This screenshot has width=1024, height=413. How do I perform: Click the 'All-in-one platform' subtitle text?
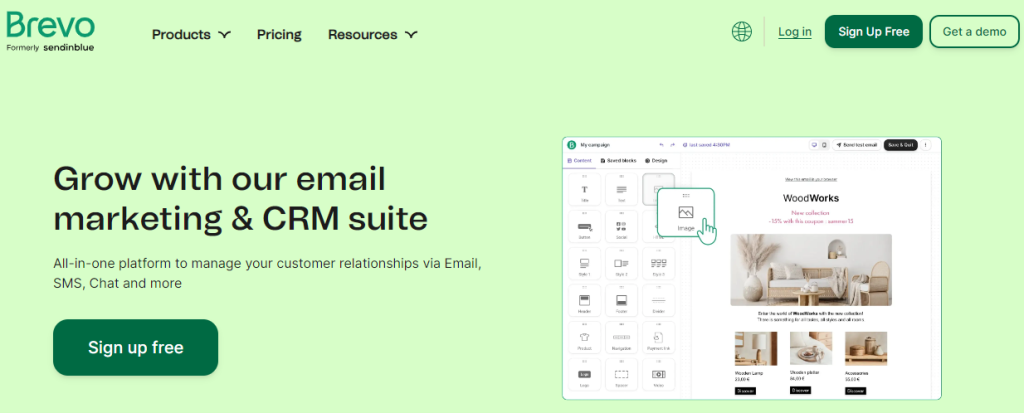click(x=268, y=274)
